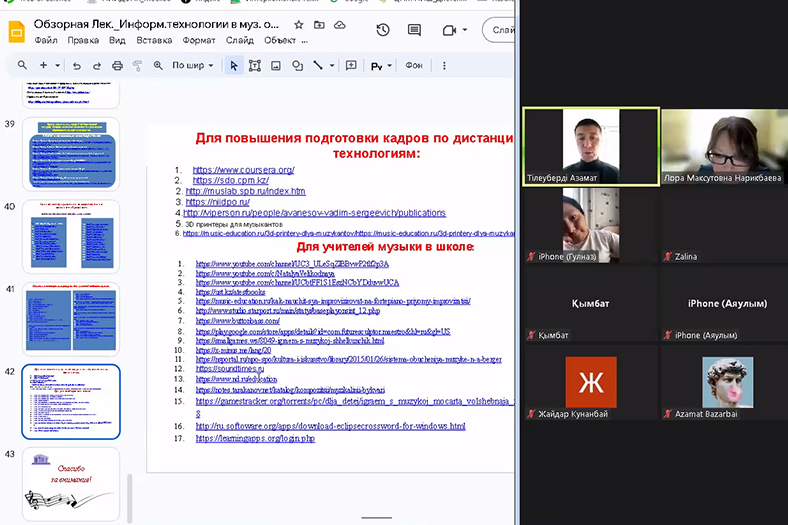The height and width of the screenshot is (525, 788).
Task: Open the Формат menu
Action: point(198,41)
